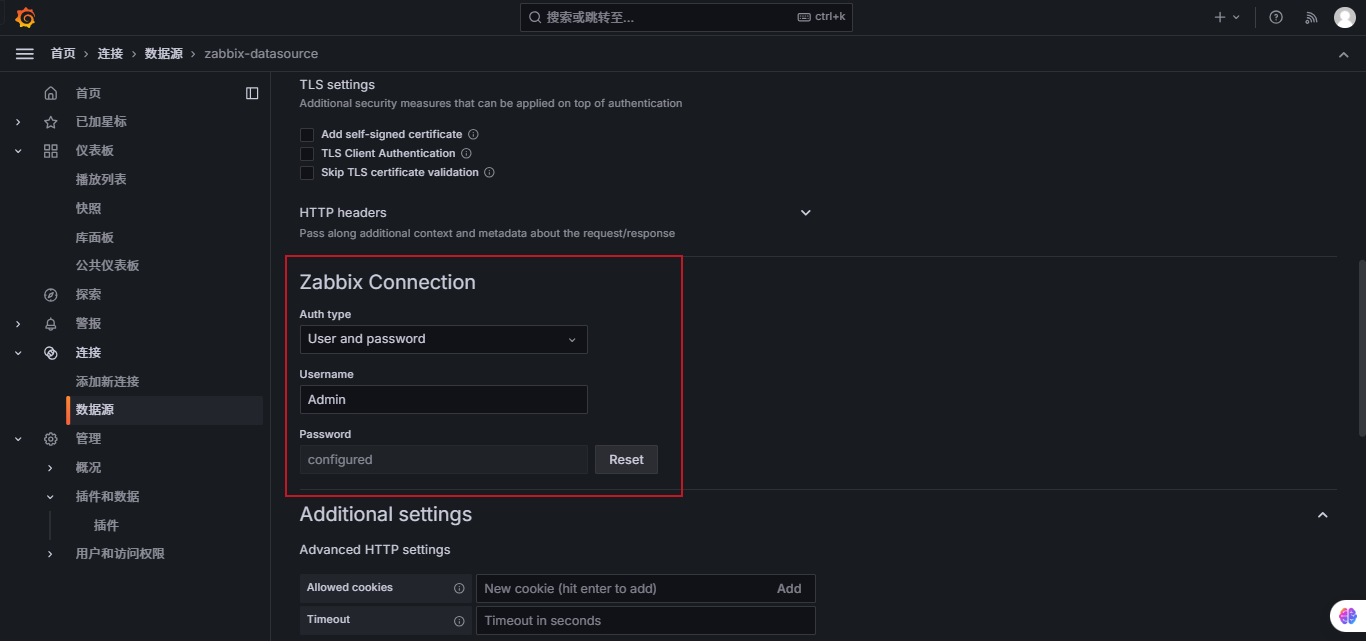Collapse the top bar with chevron up
The image size is (1366, 641).
point(1344,54)
